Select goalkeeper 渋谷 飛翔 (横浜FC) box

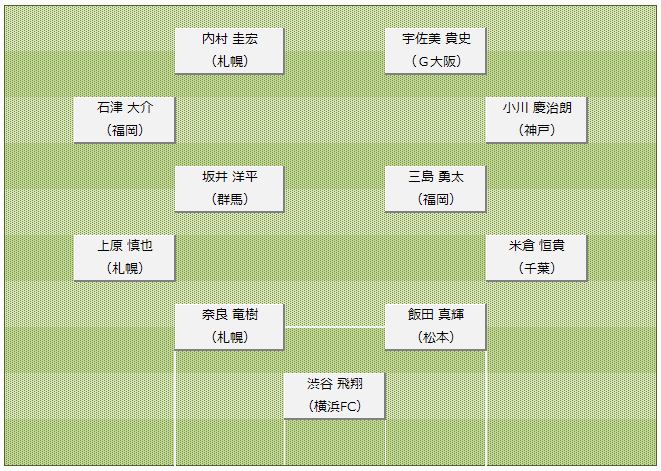click(335, 396)
